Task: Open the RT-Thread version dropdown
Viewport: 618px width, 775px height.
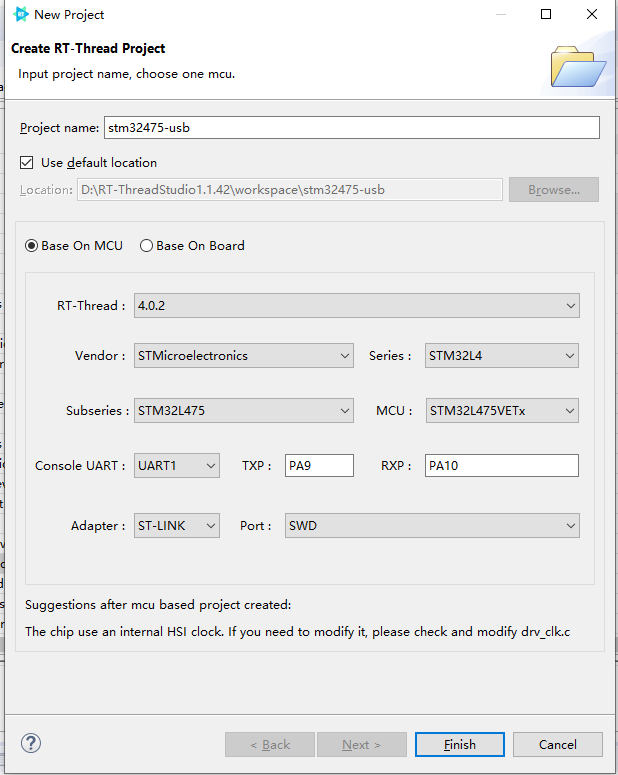Action: [x=356, y=305]
